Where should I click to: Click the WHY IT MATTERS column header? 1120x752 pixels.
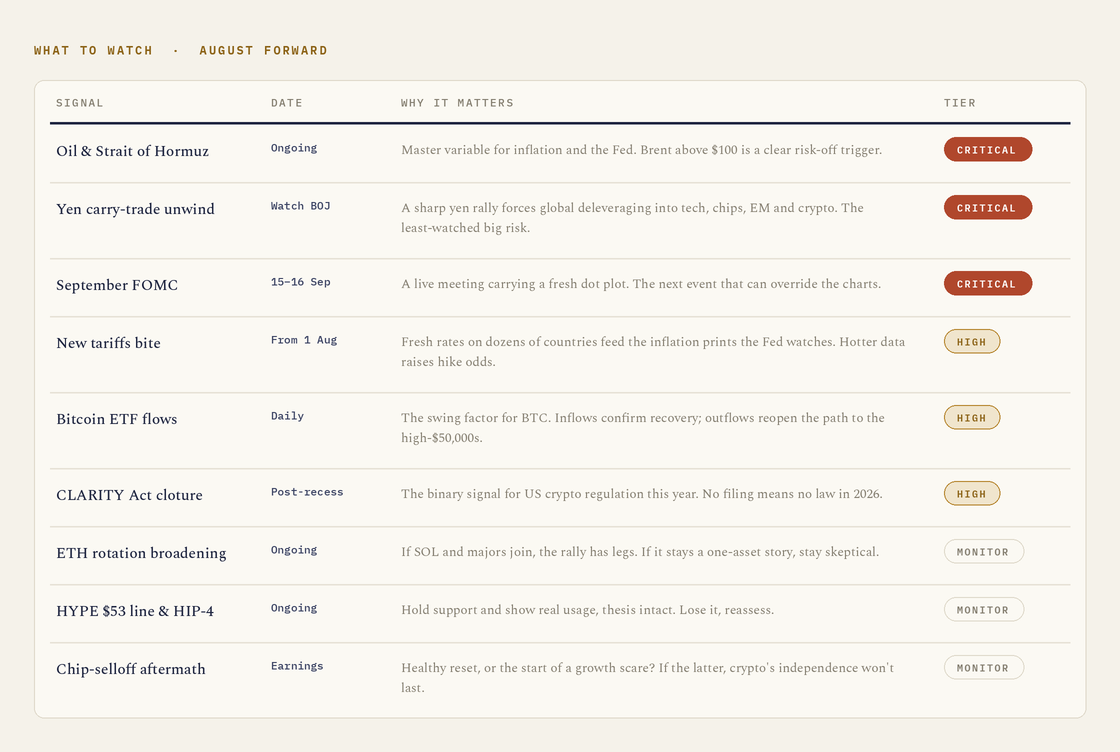[457, 103]
